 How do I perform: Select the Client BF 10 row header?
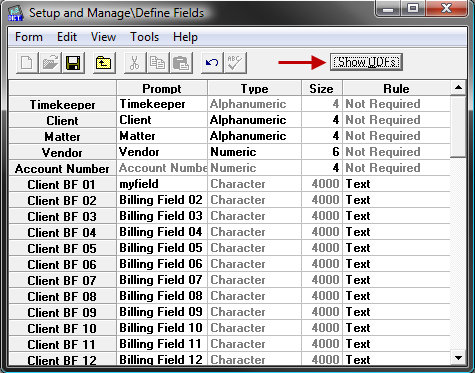click(x=62, y=328)
